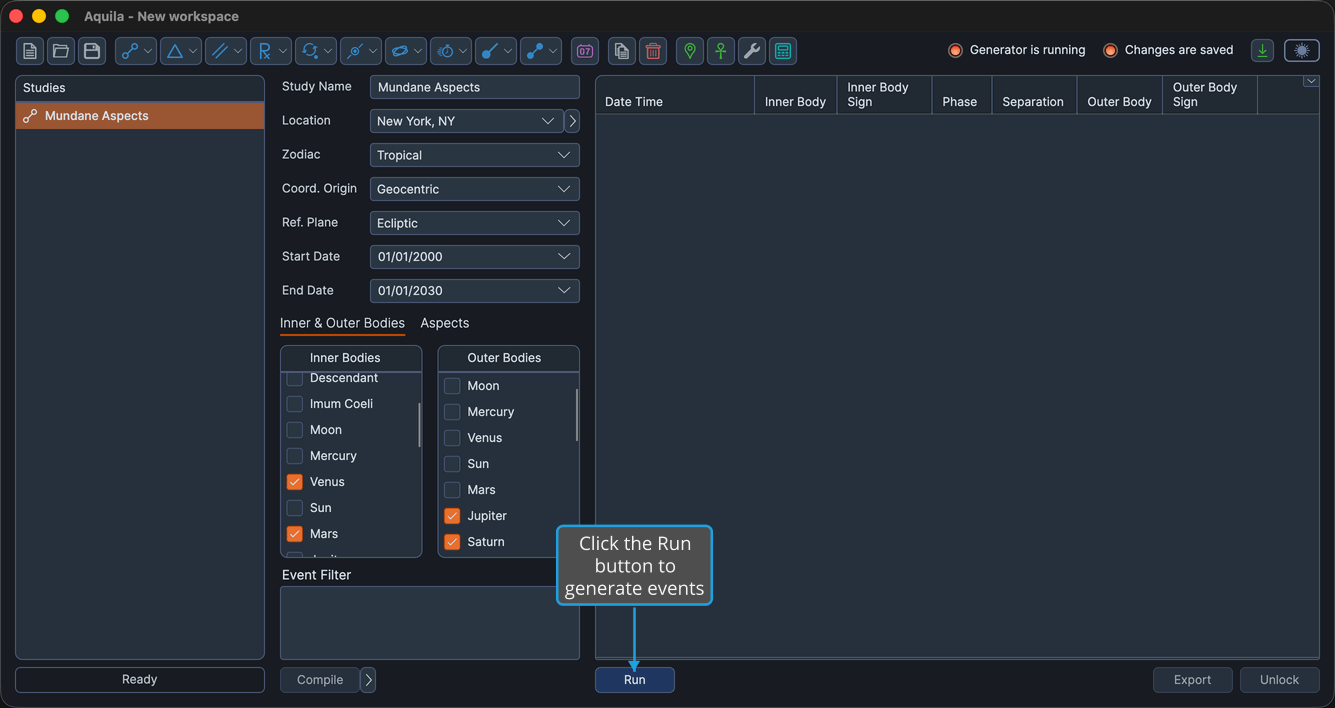Image resolution: width=1335 pixels, height=708 pixels.
Task: Open the Ref. Plane Ecliptic dropdown
Action: coord(474,223)
